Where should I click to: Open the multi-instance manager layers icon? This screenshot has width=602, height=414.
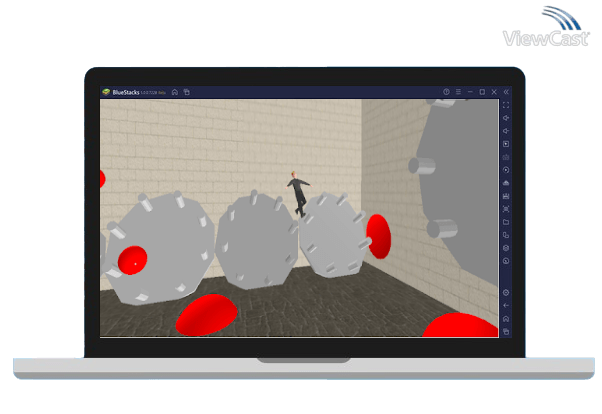click(x=506, y=248)
